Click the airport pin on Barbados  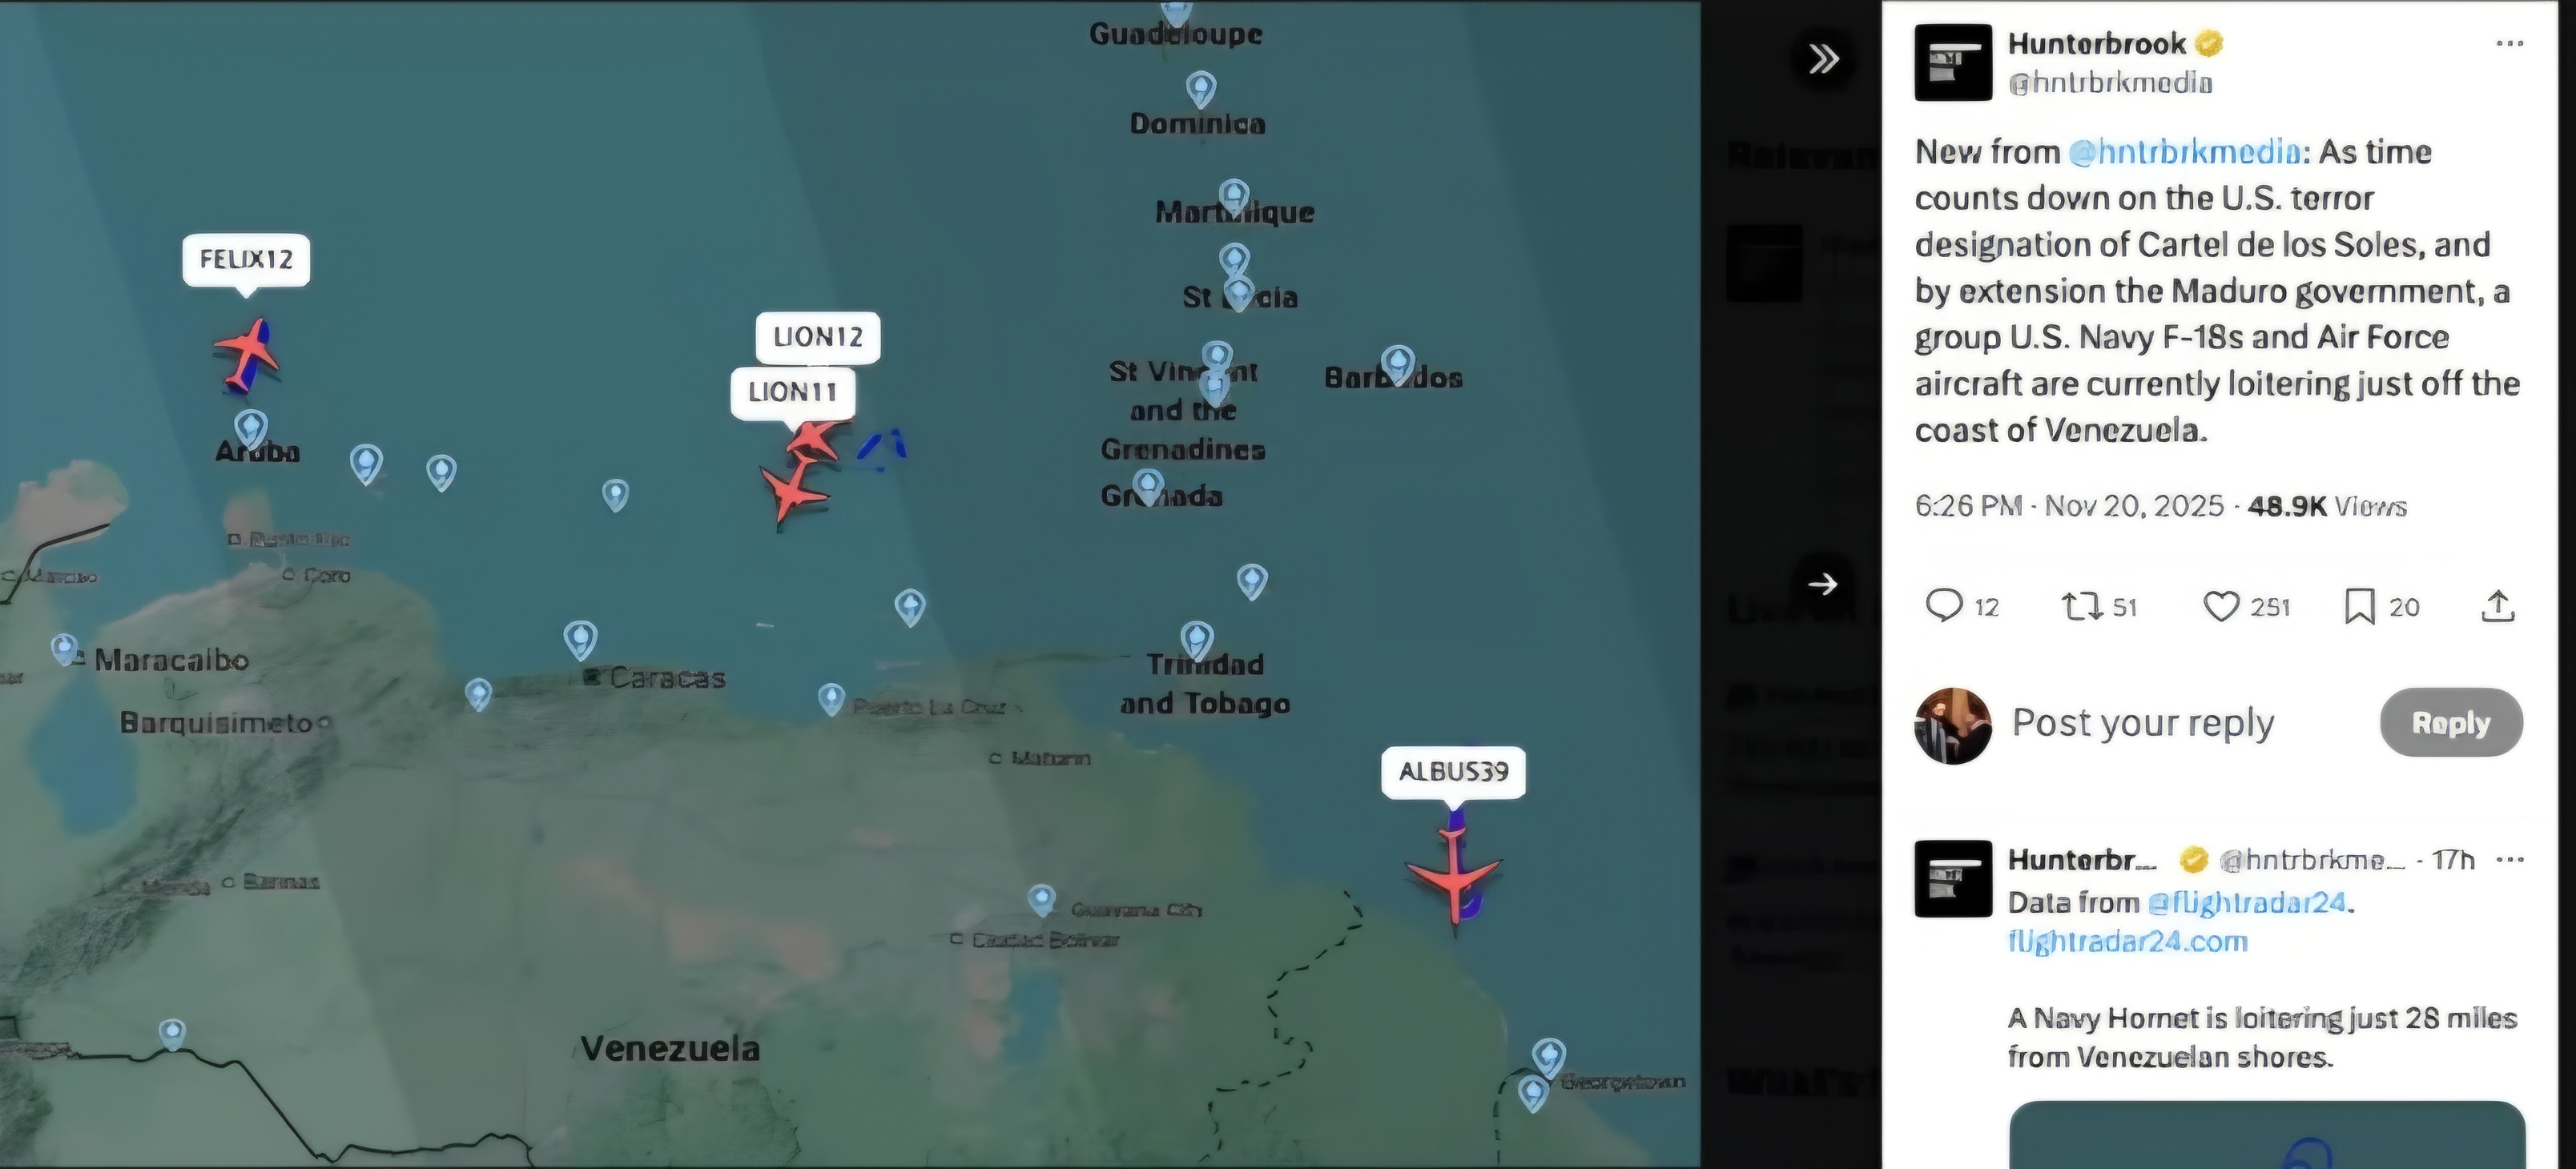1397,365
